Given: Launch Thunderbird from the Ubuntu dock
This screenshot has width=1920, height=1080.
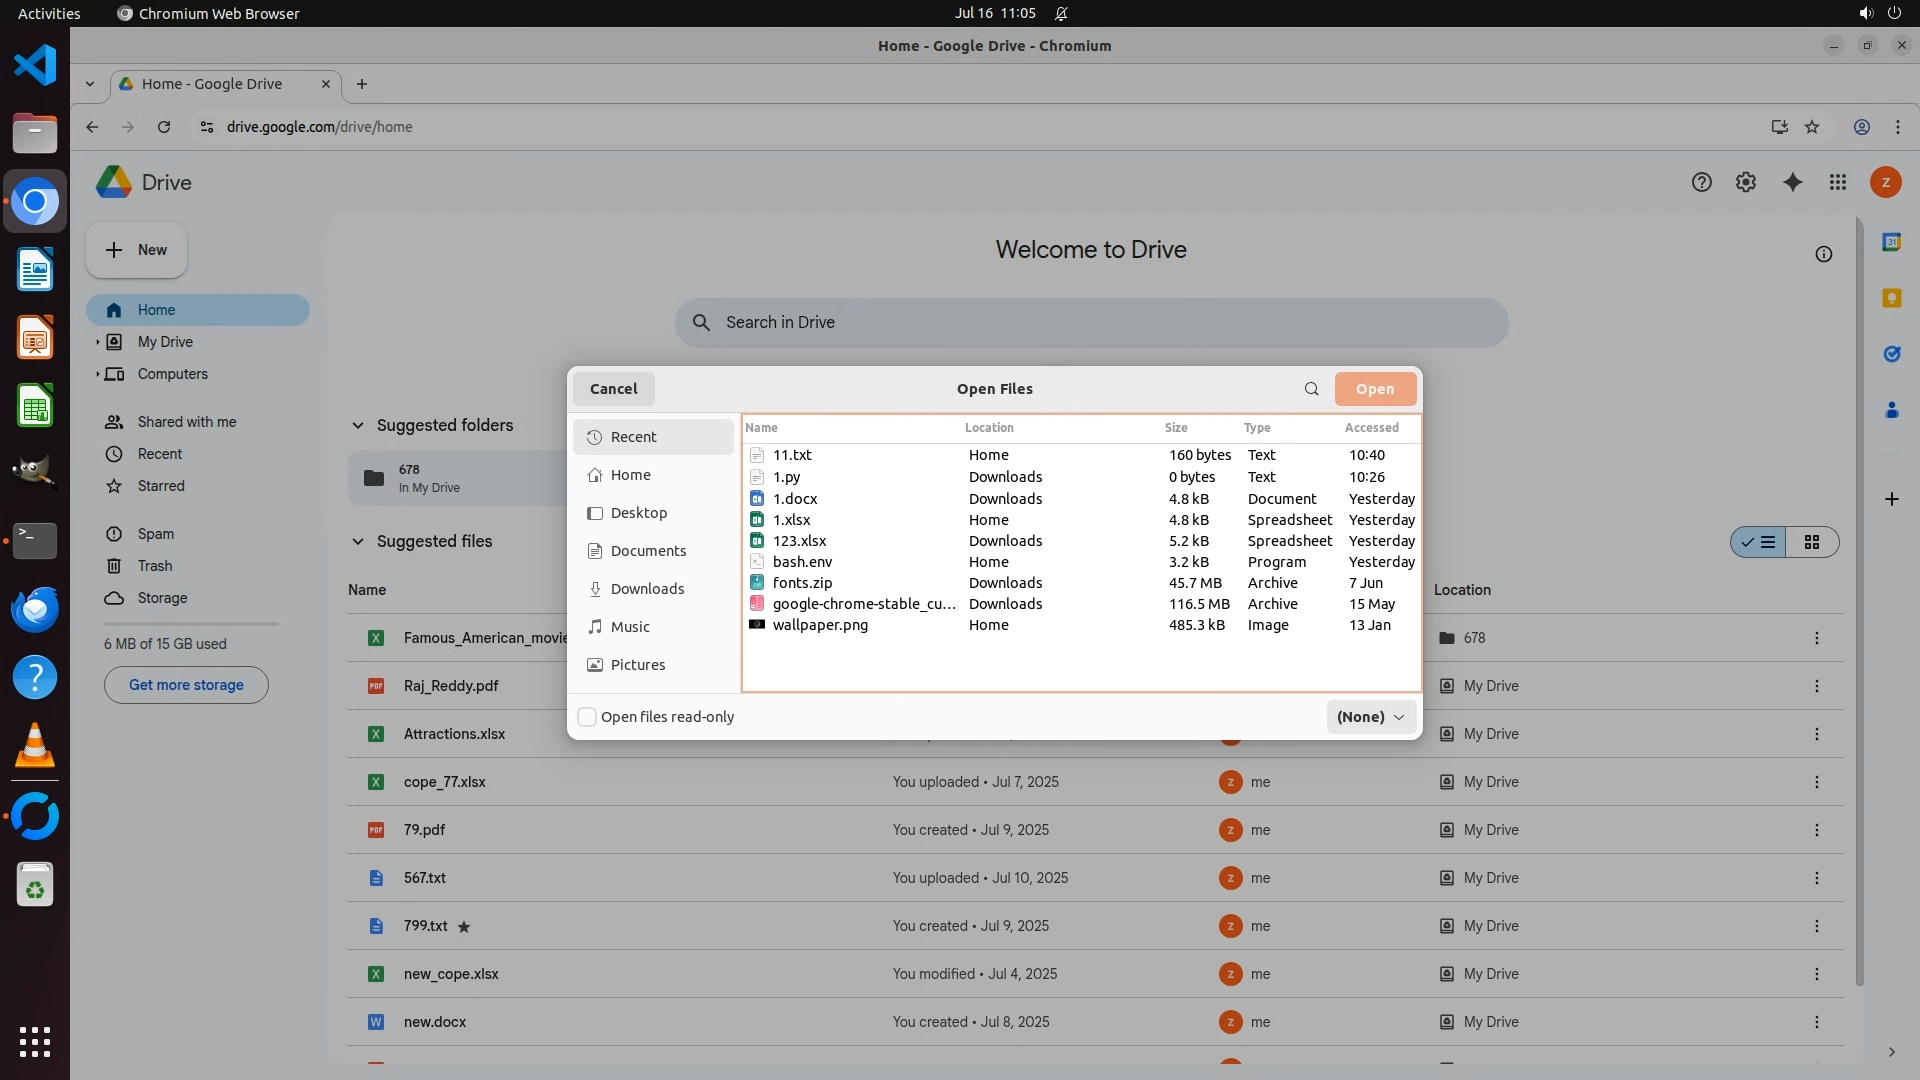Looking at the screenshot, I should pyautogui.click(x=35, y=609).
